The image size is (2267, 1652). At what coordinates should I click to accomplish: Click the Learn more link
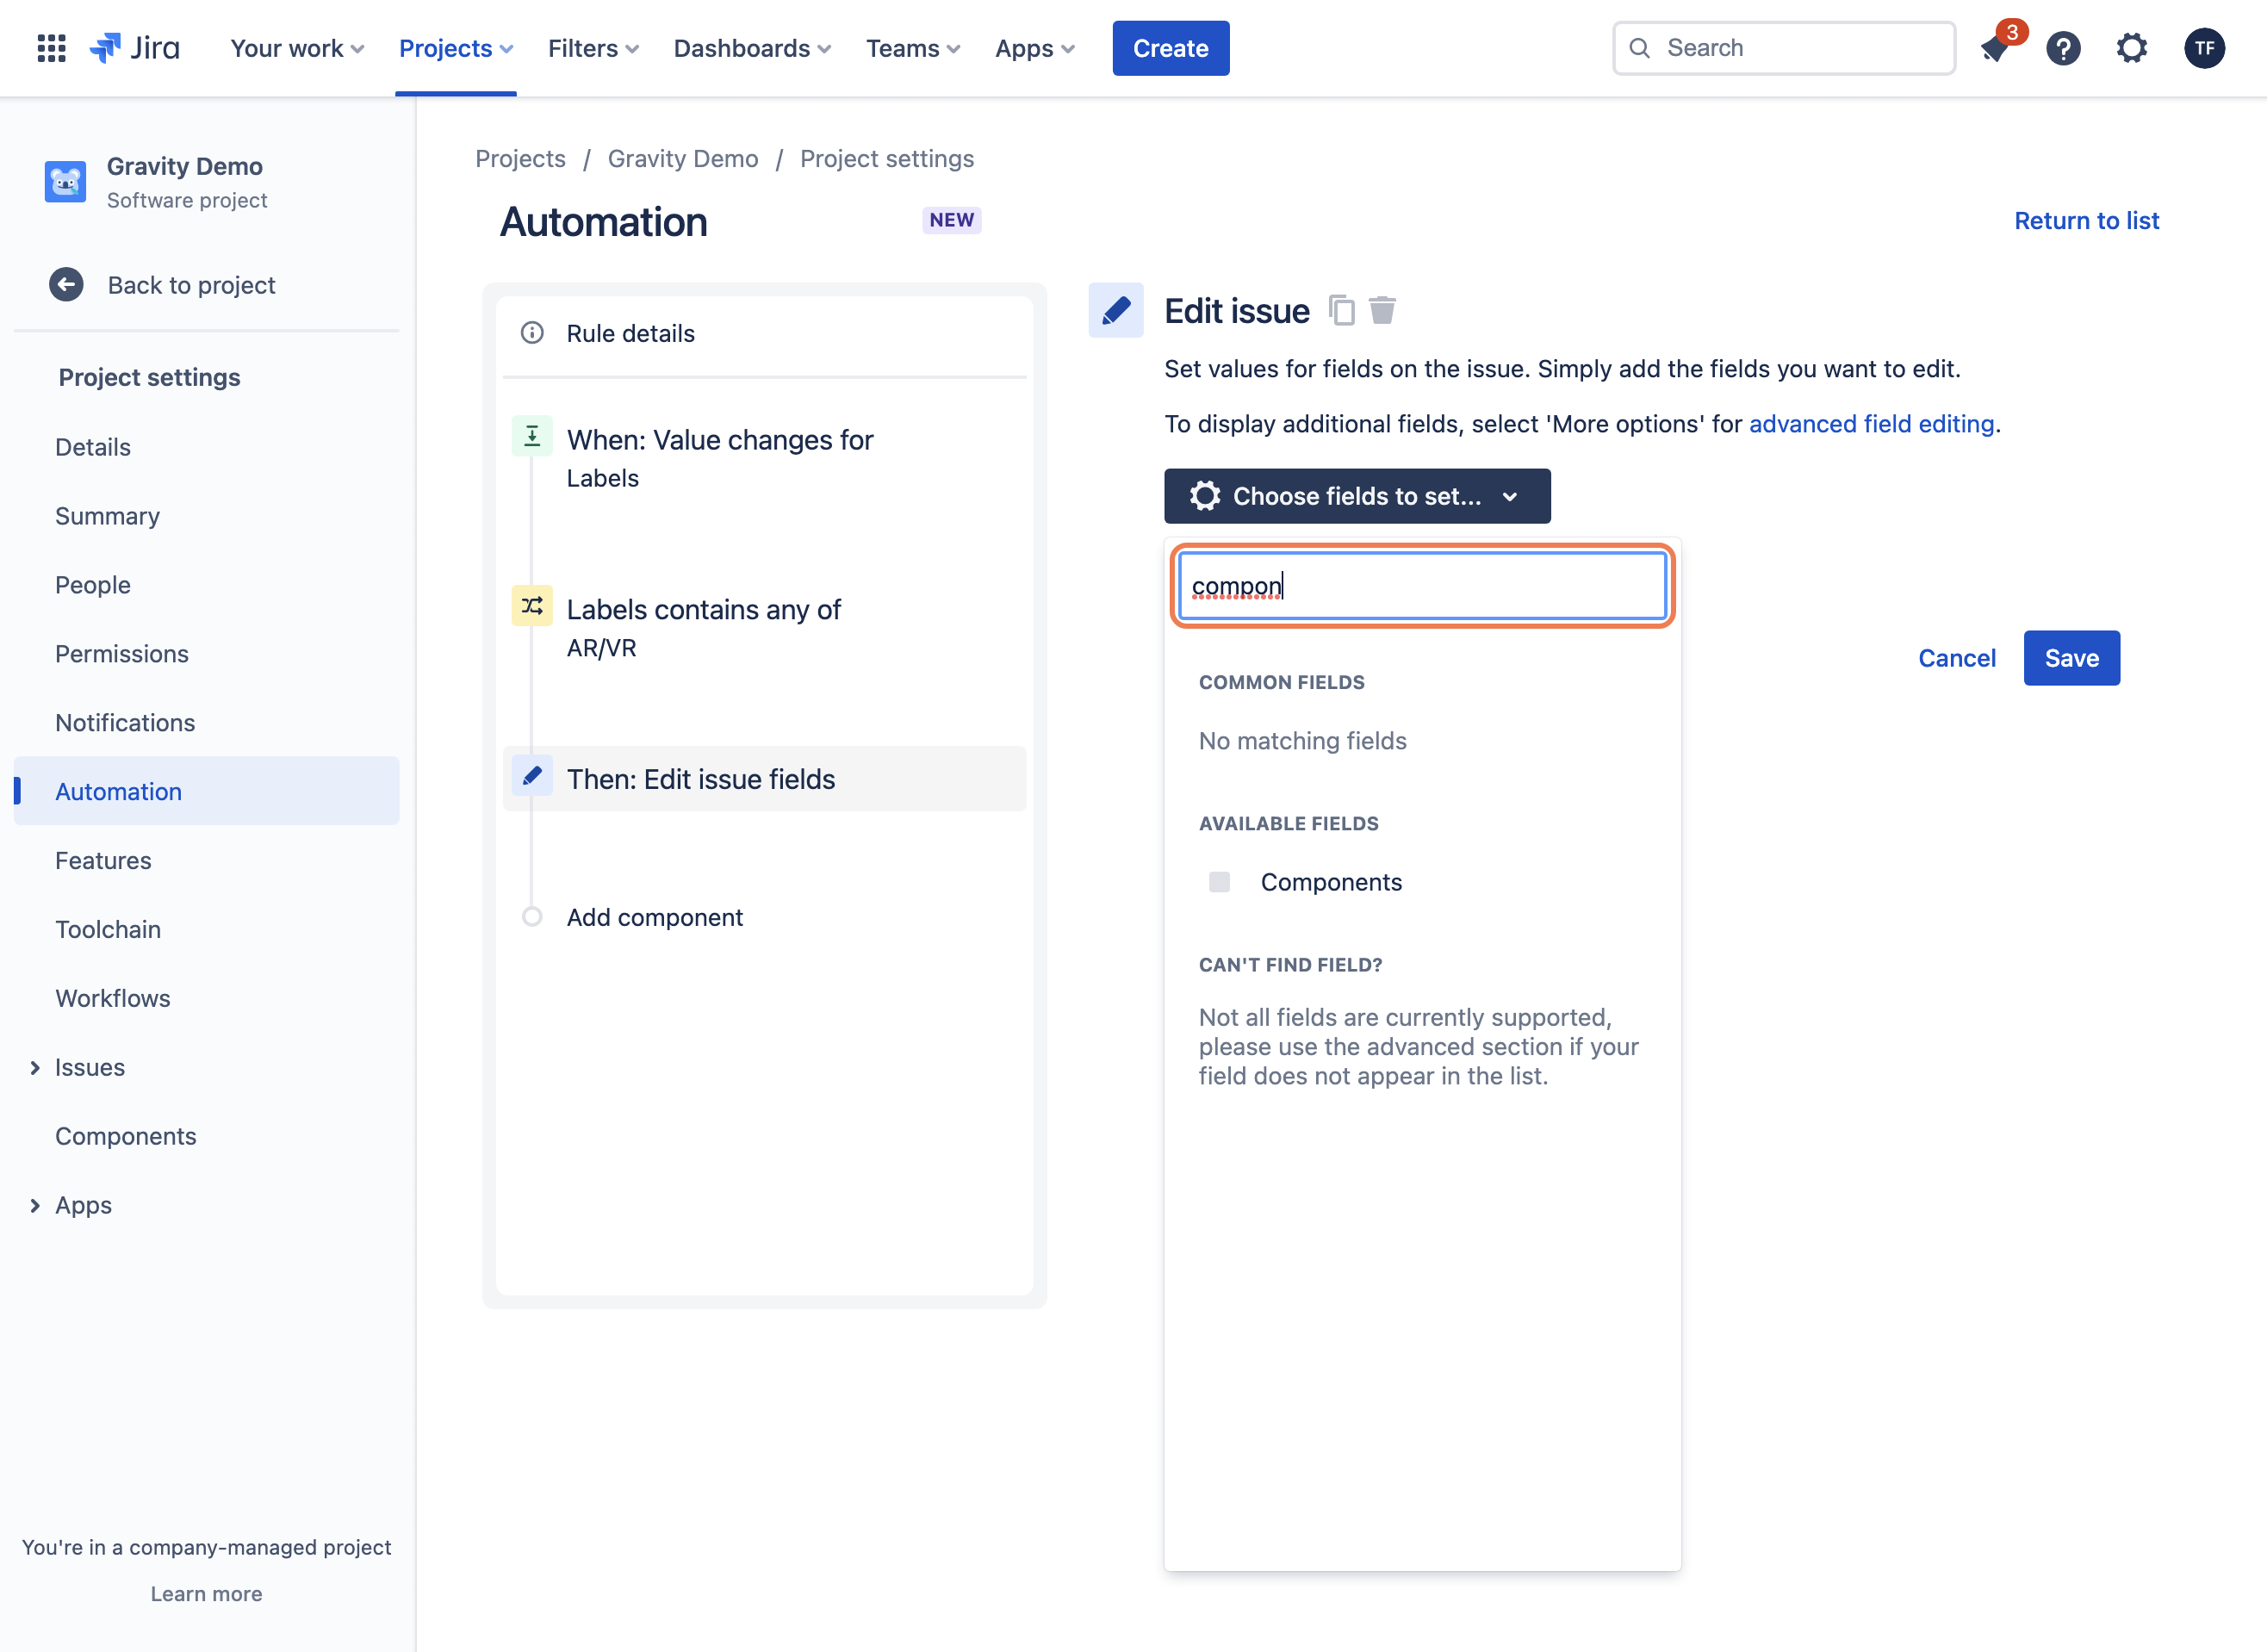pos(206,1594)
